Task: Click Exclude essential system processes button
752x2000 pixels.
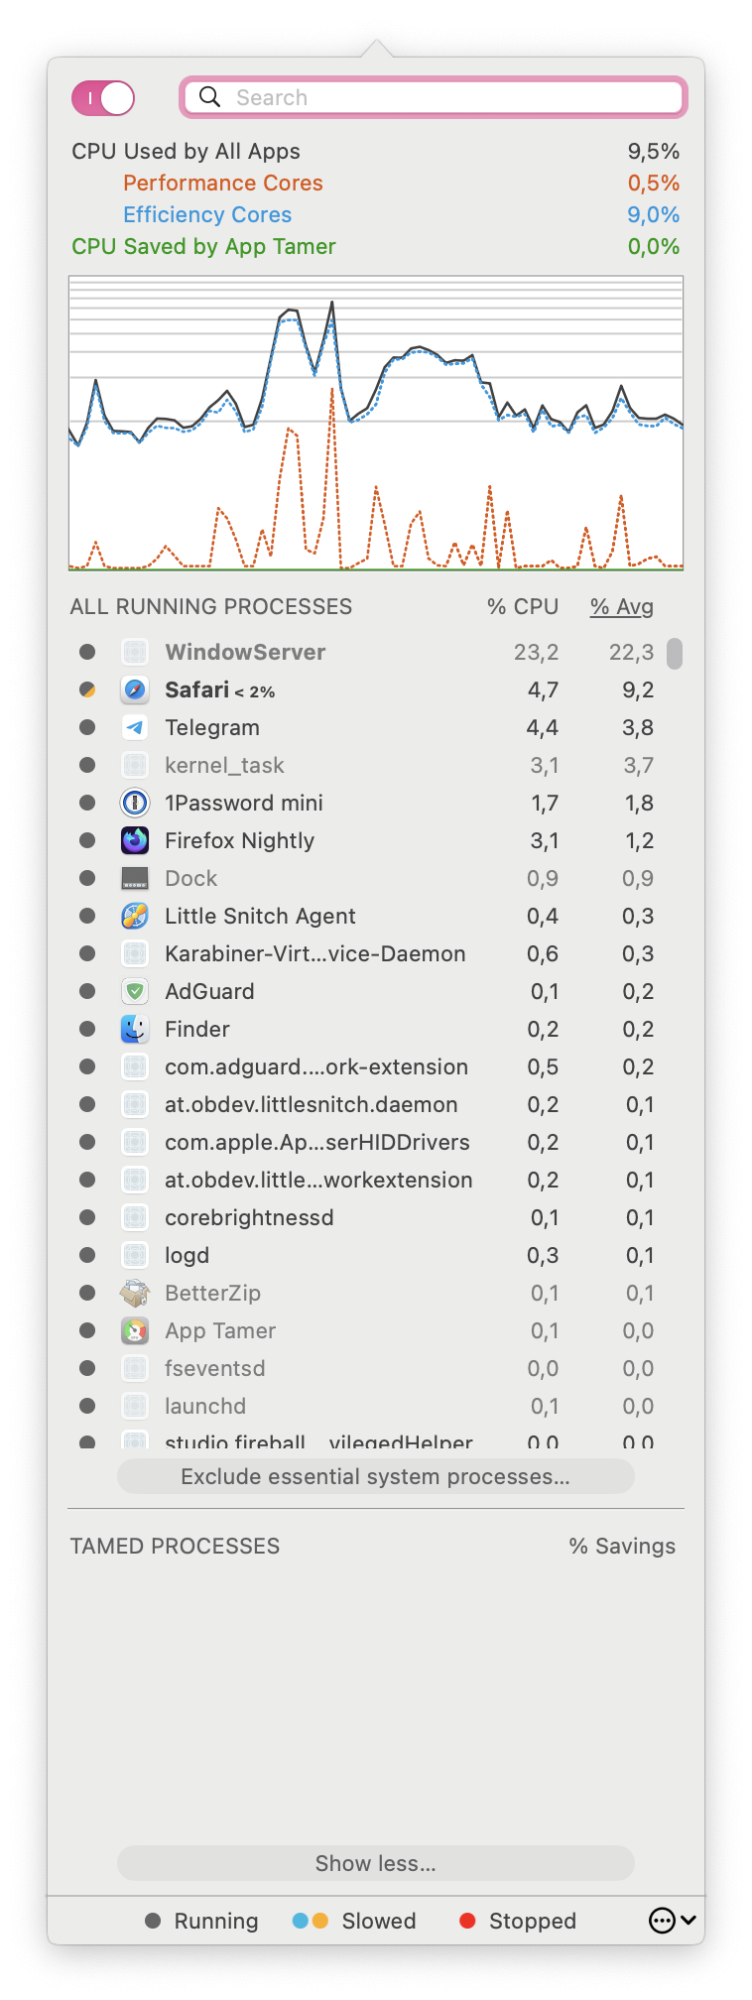Action: pyautogui.click(x=375, y=1476)
